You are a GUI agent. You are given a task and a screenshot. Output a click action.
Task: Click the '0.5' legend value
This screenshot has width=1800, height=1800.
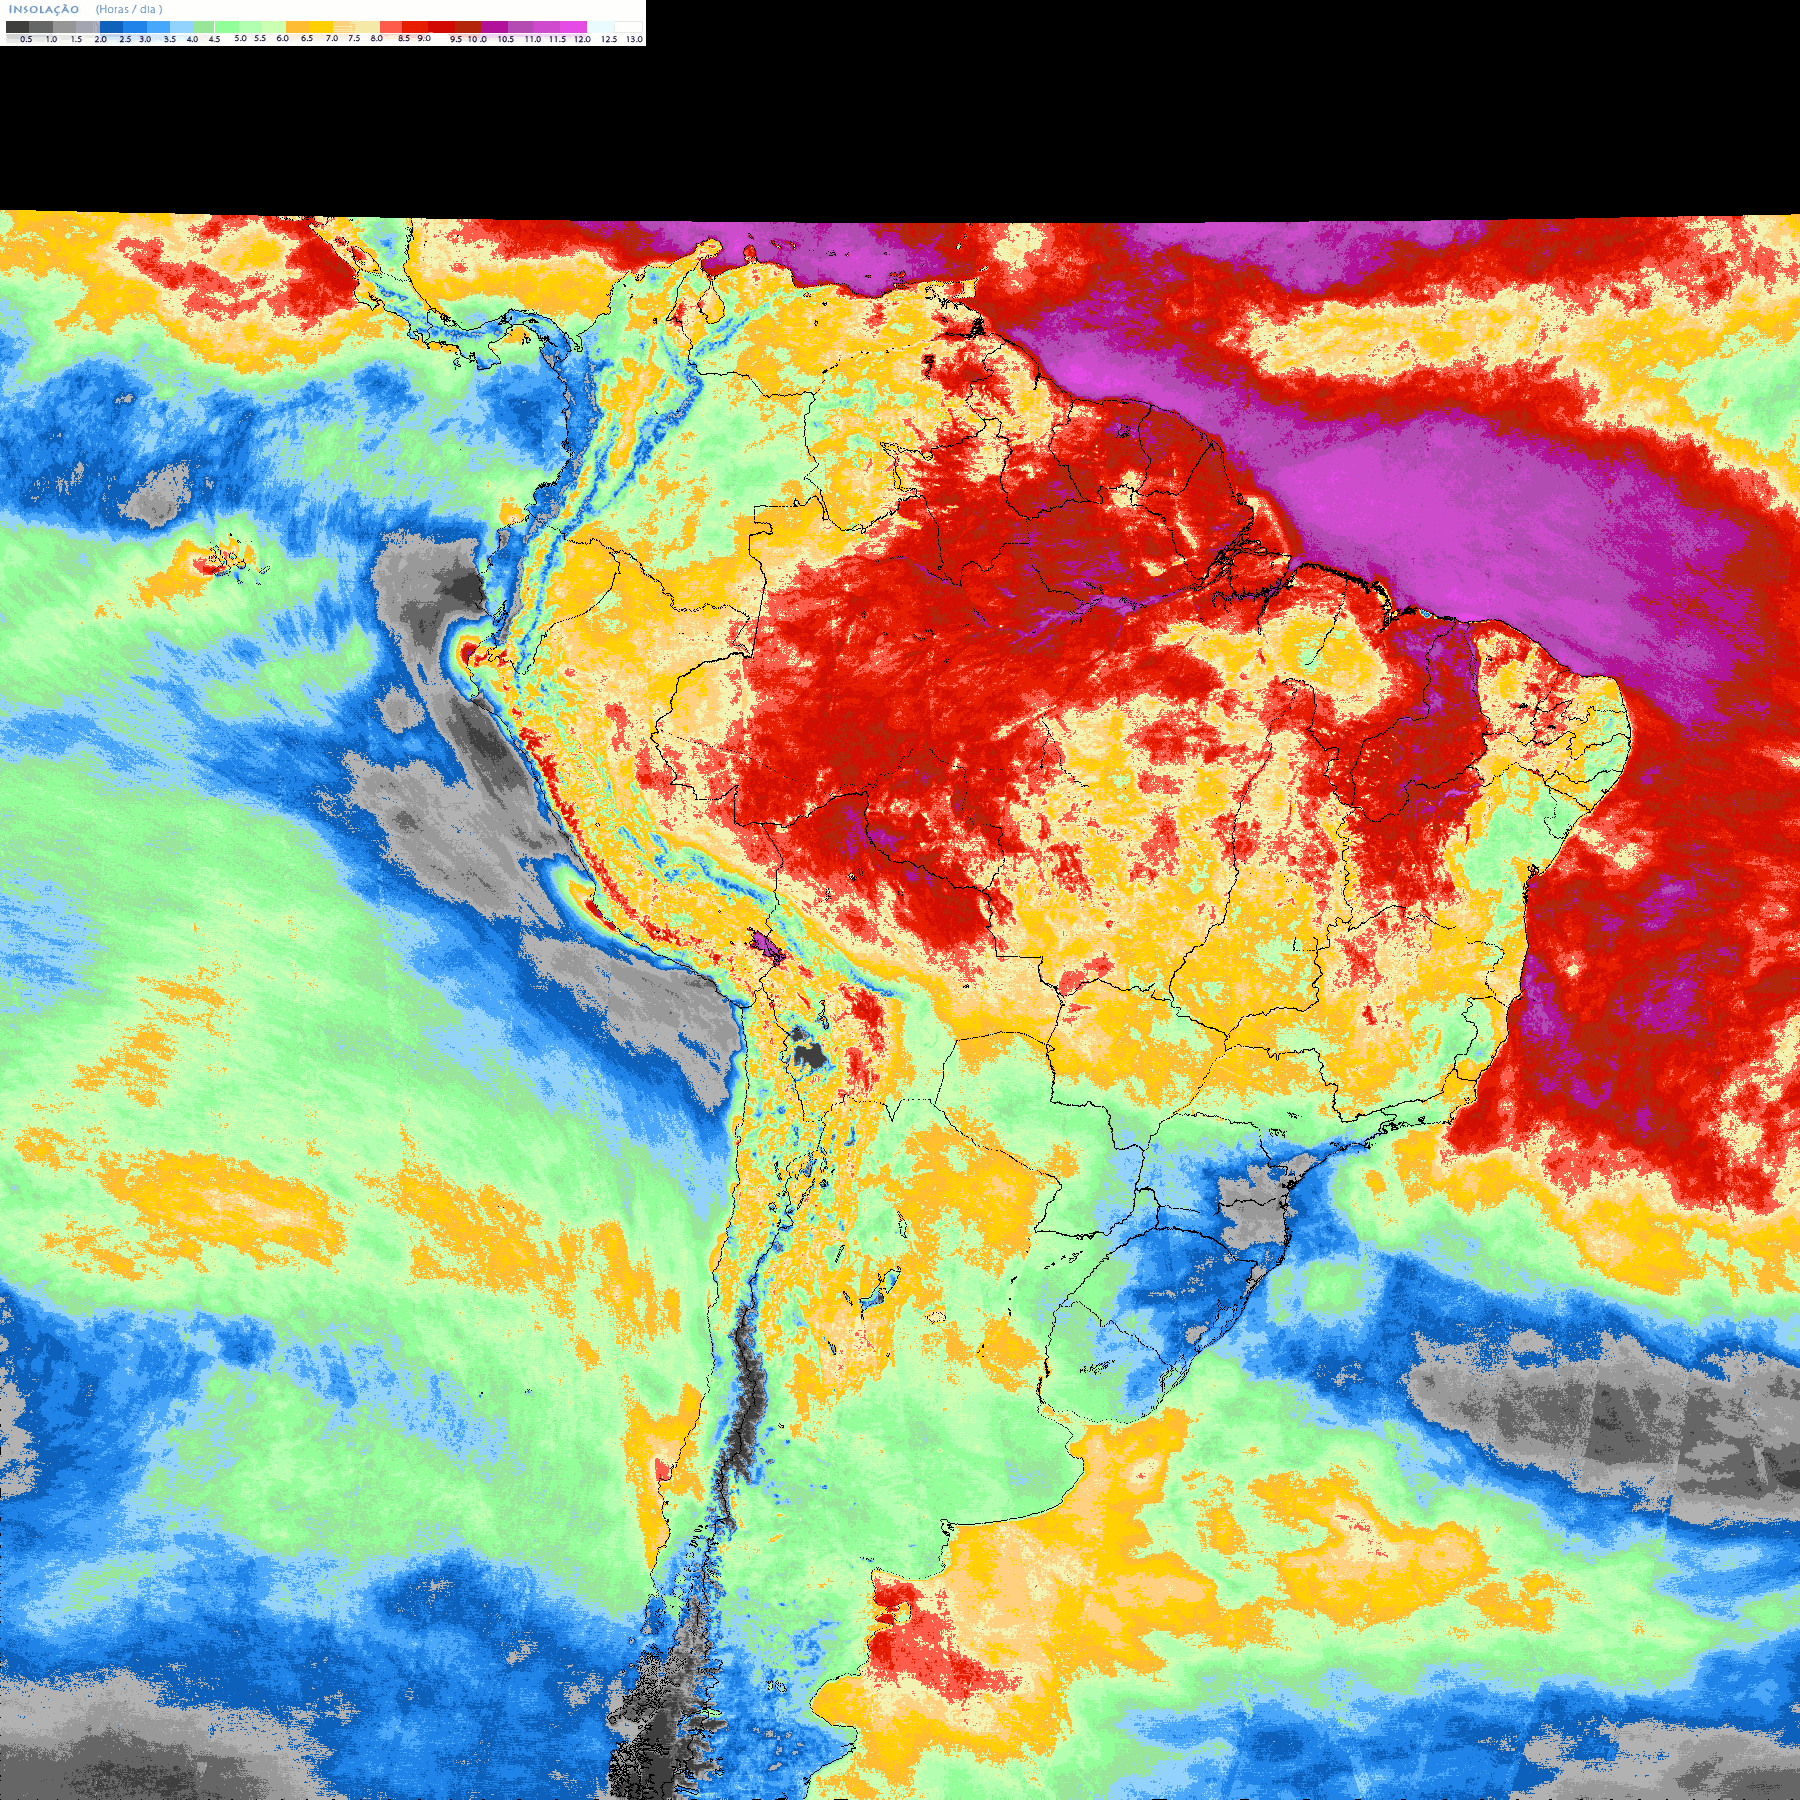[x=26, y=39]
